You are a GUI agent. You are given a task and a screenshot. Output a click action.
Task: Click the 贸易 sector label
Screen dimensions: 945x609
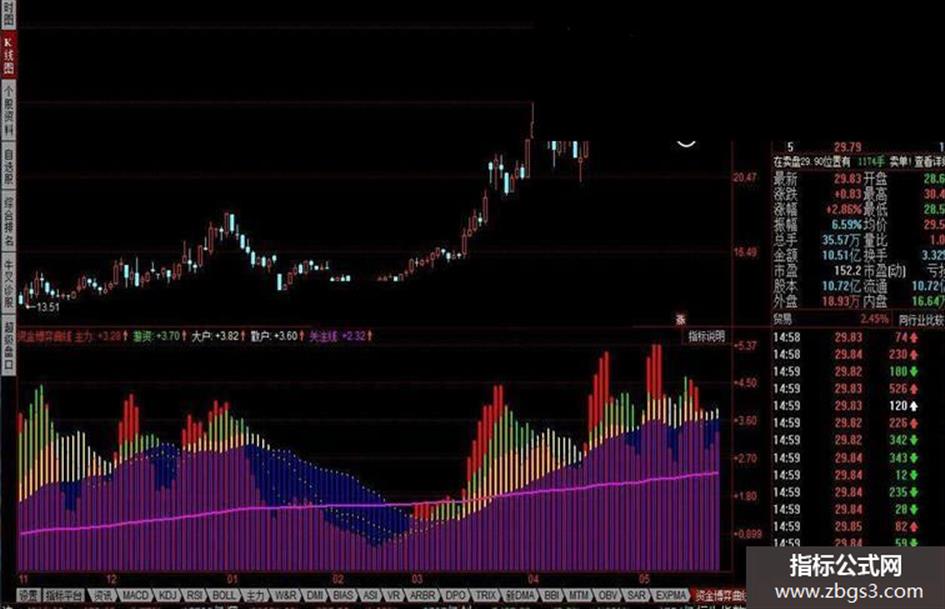pyautogui.click(x=783, y=320)
